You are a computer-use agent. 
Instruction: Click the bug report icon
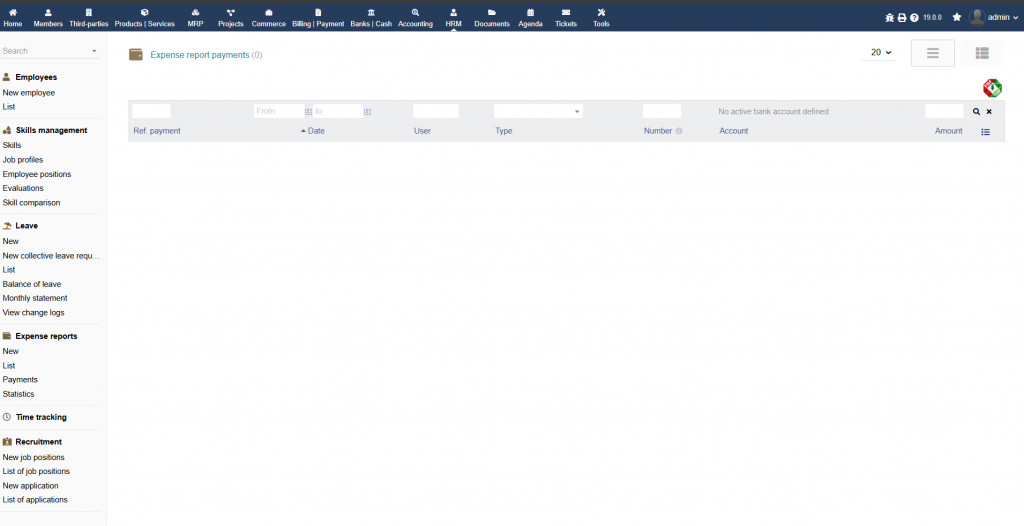click(889, 18)
